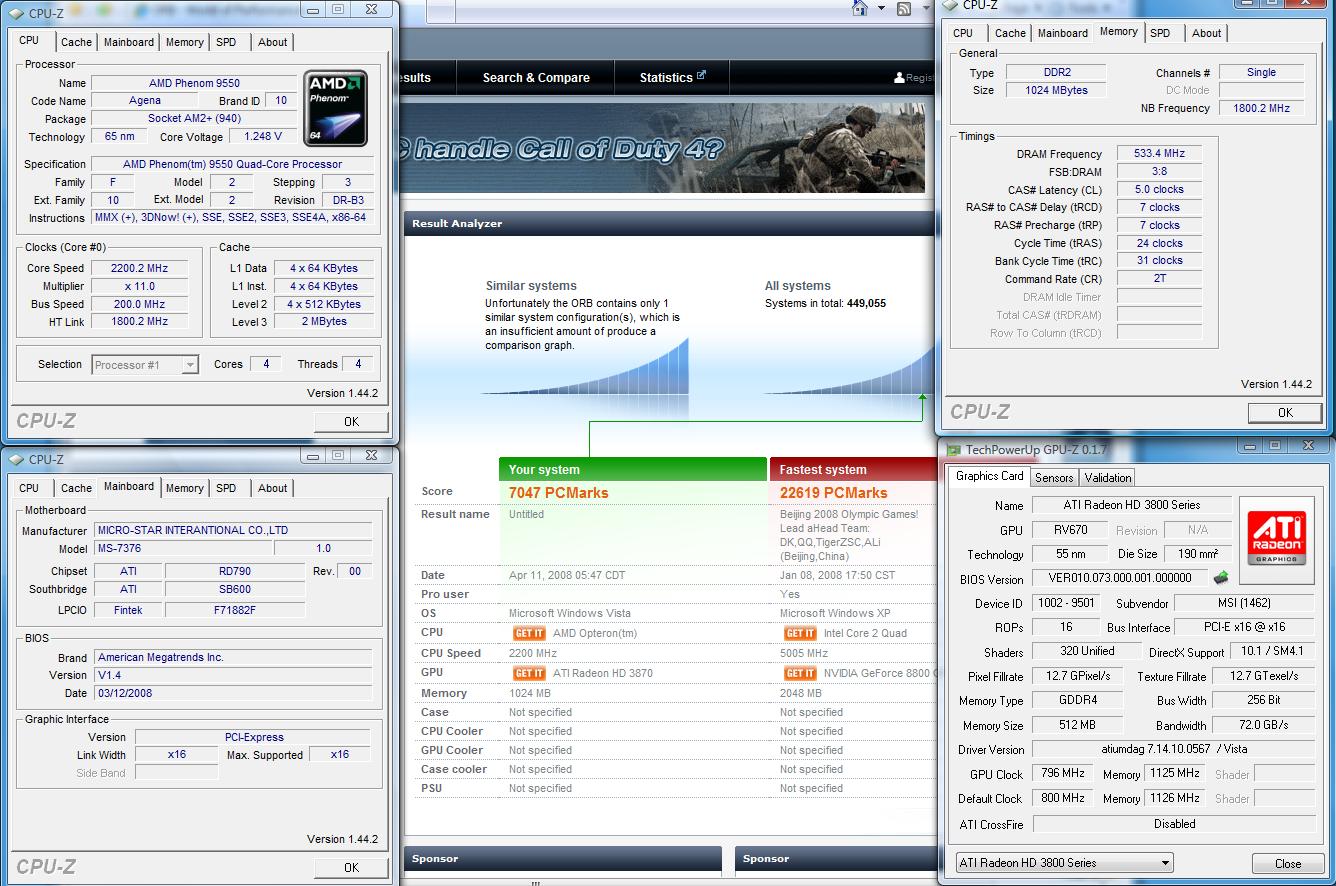Click the Fastest system red header
Image resolution: width=1336 pixels, height=886 pixels.
(854, 469)
